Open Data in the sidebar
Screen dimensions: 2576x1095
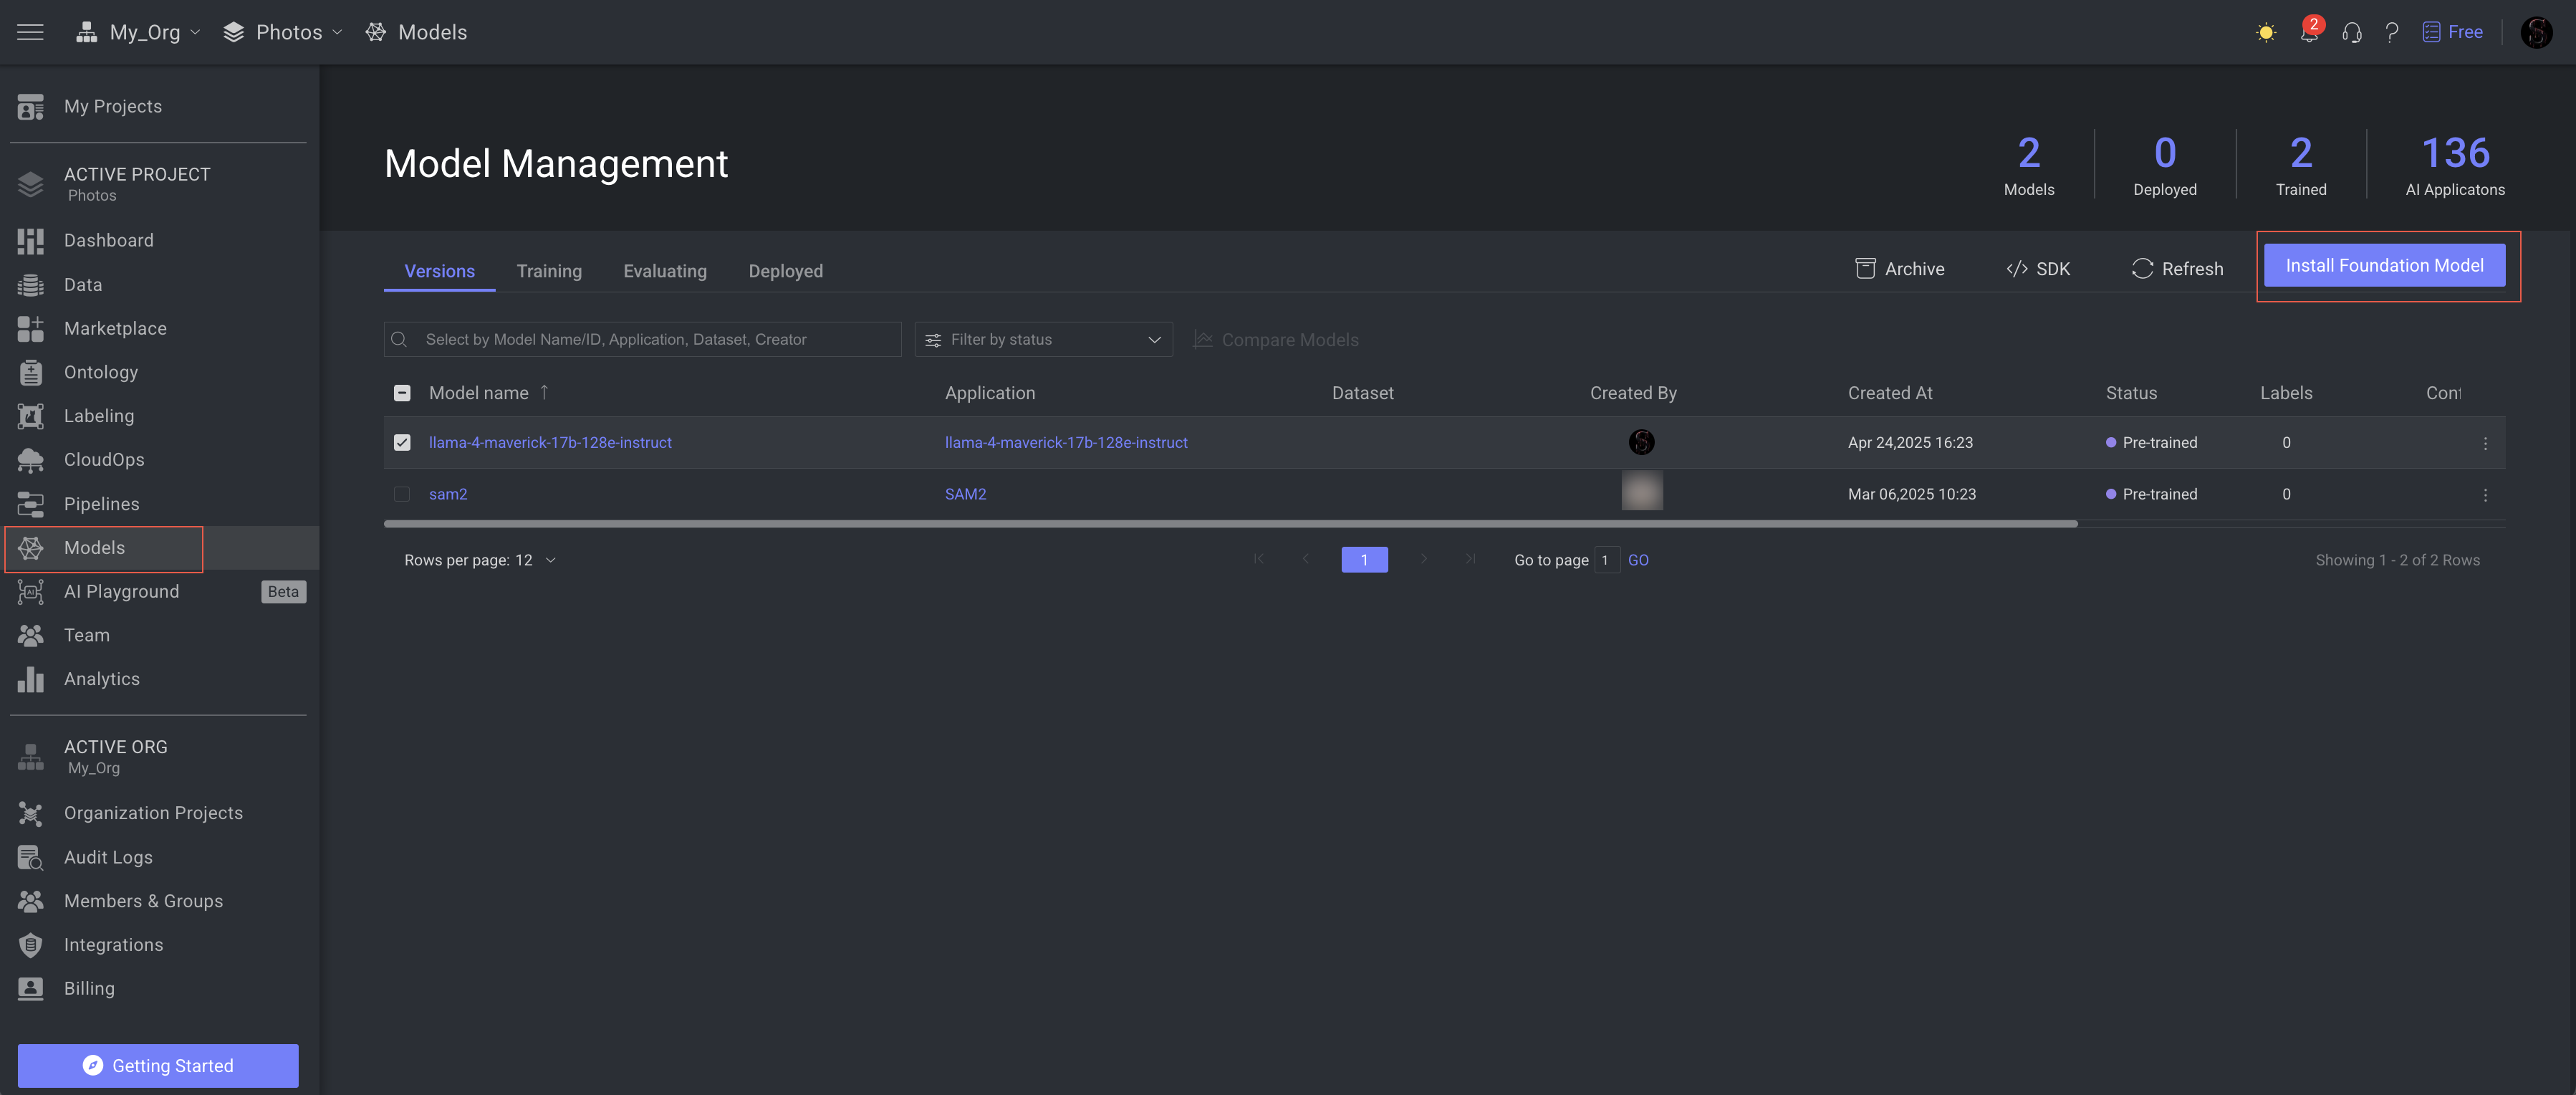(83, 285)
